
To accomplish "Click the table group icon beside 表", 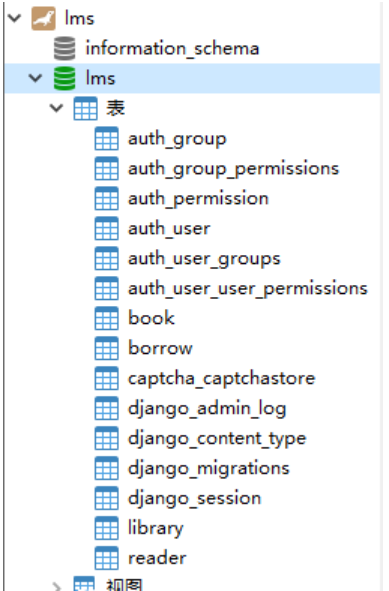I will 85,108.
